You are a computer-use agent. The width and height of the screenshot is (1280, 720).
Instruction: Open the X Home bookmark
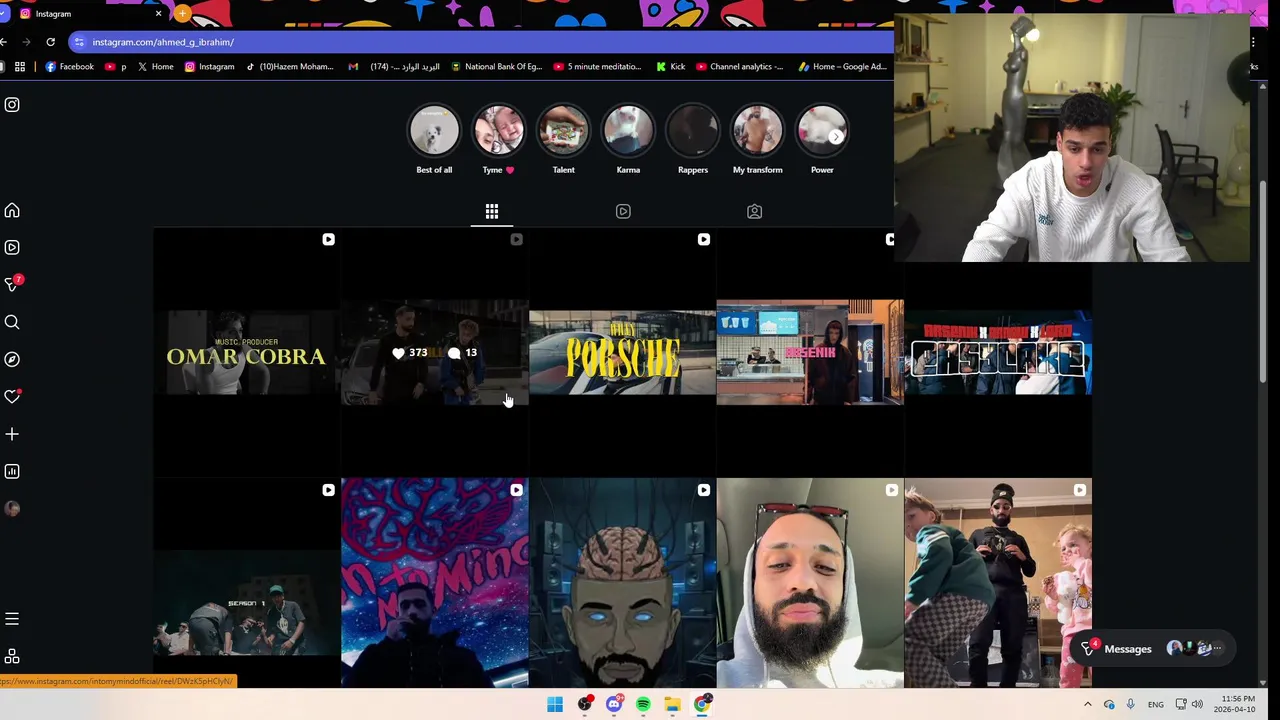click(156, 67)
